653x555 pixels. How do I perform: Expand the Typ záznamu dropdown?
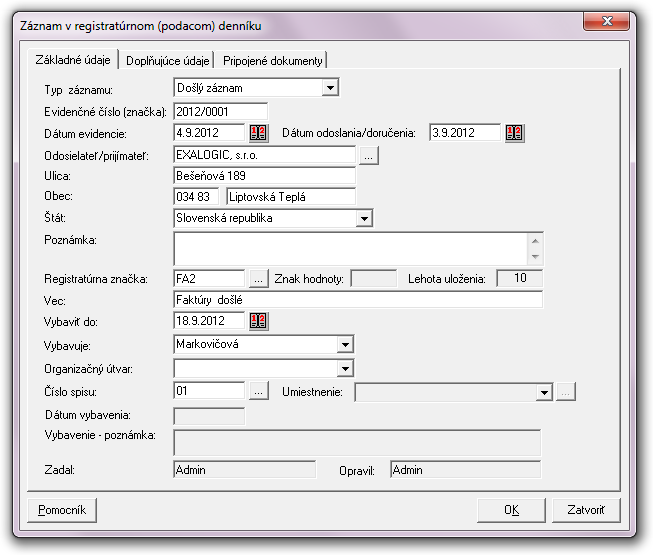[330, 89]
